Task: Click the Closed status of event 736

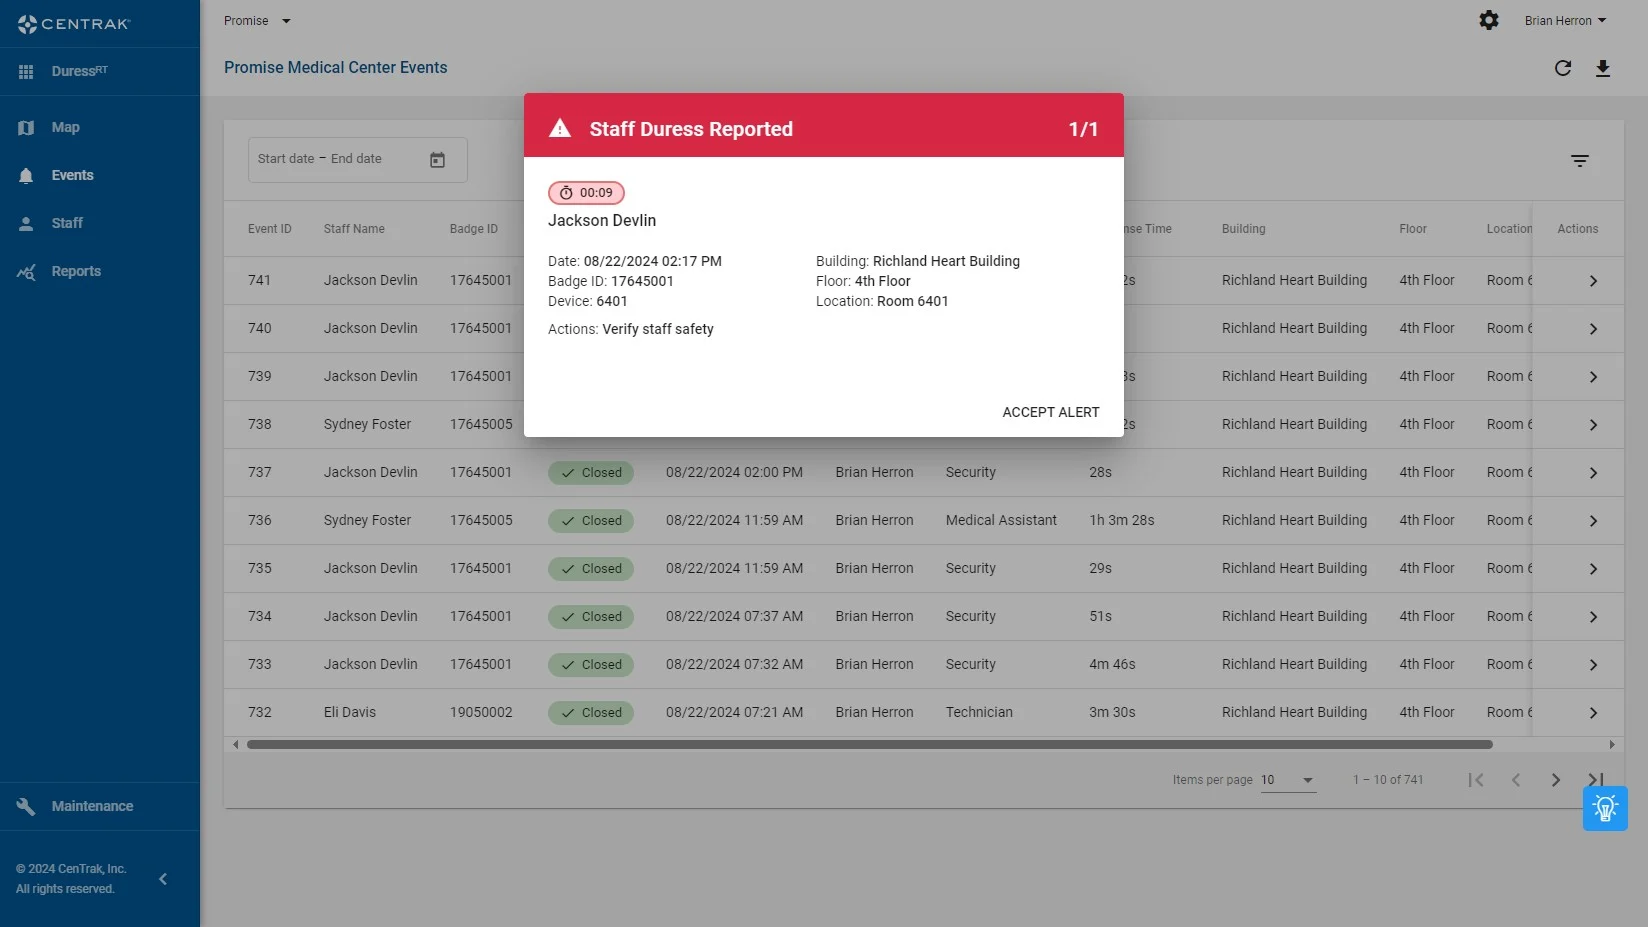Action: tap(591, 521)
